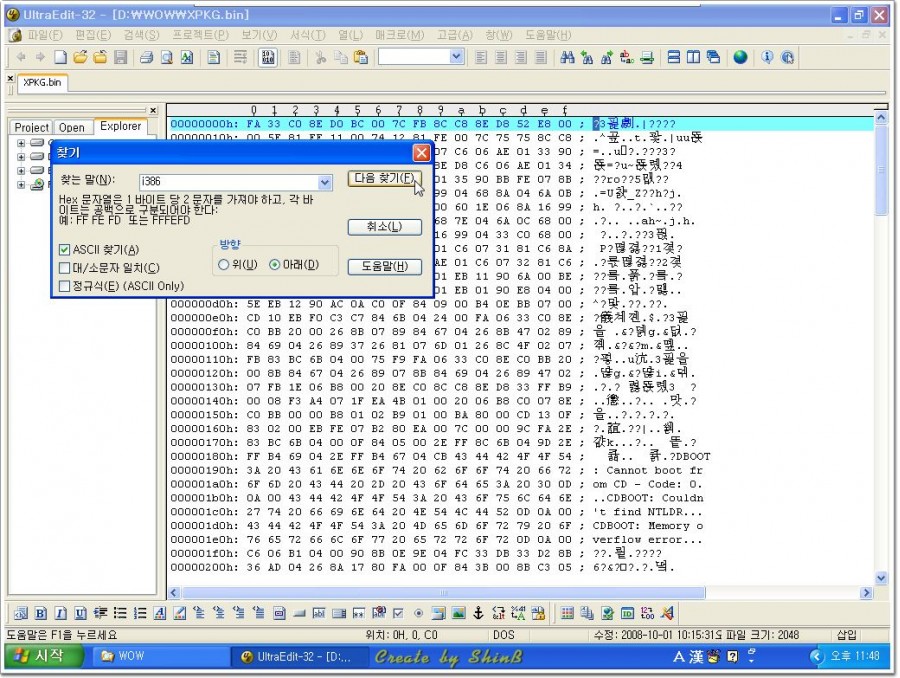900x678 pixels.
Task: Click the blue info help icon
Action: click(x=767, y=57)
